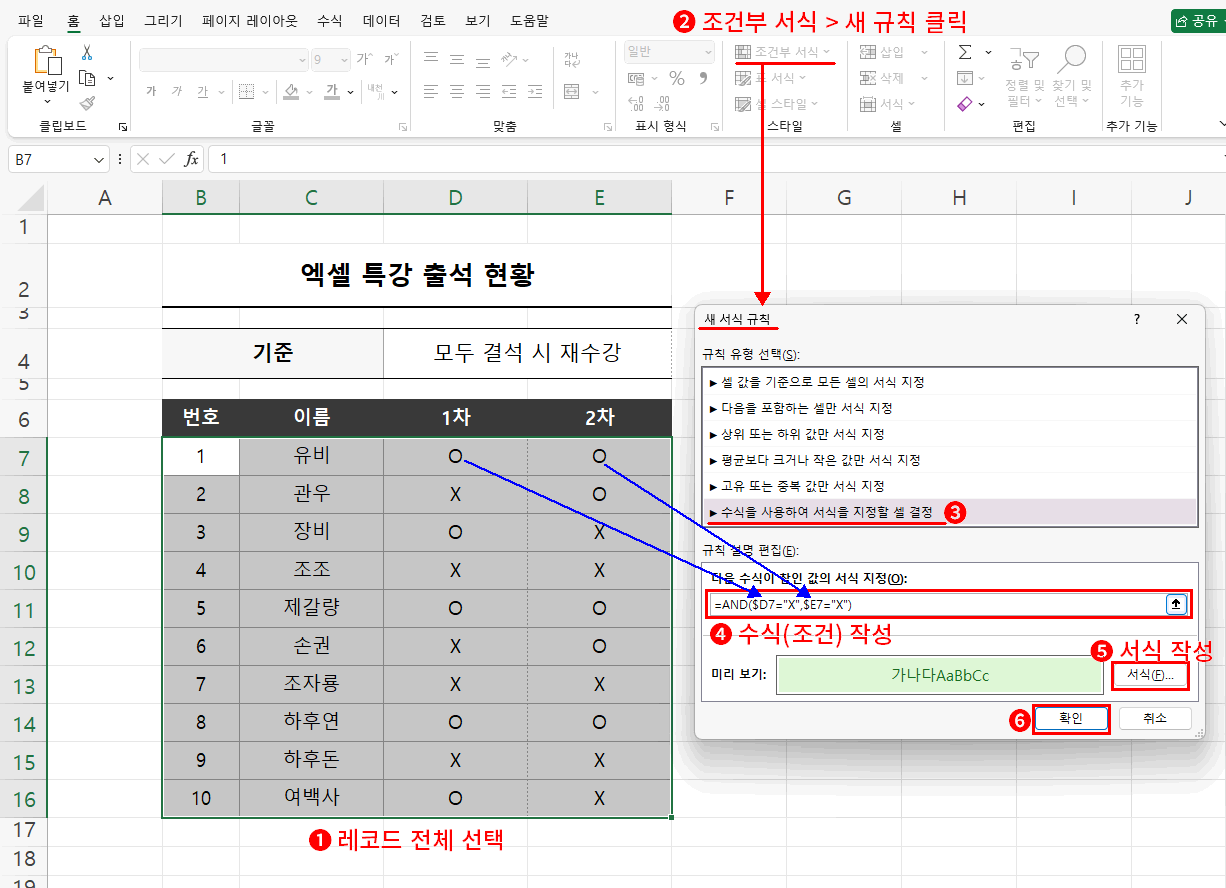The height and width of the screenshot is (888, 1226).
Task: Click the Accounting Number Format icon
Action: point(637,78)
